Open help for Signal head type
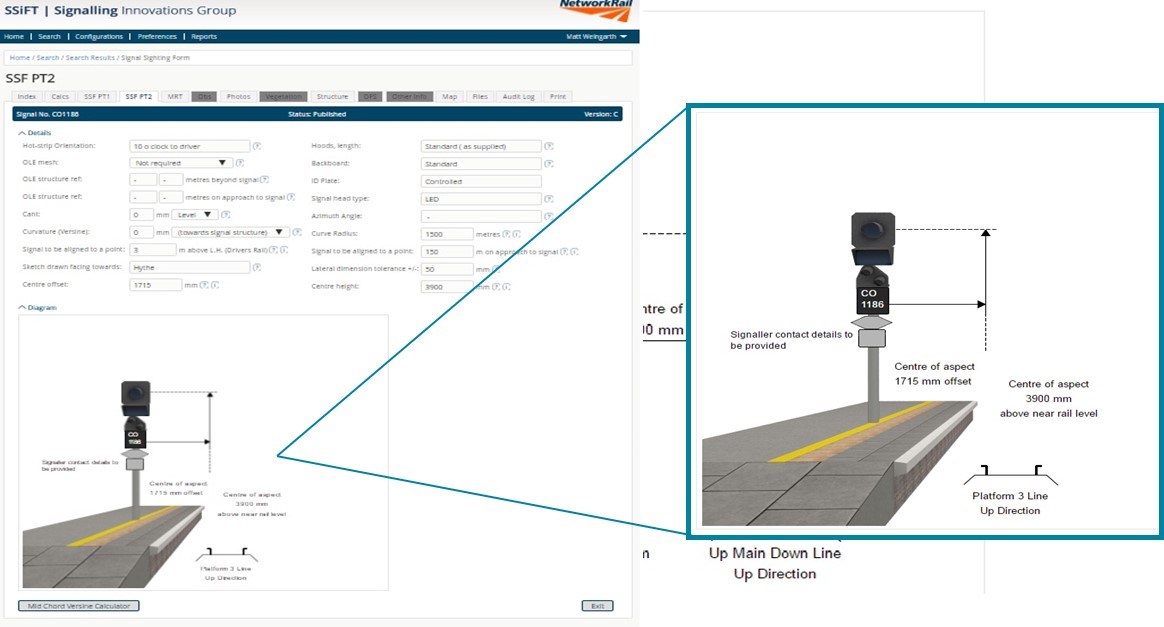Screen dimensions: 1164x627 coord(549,199)
